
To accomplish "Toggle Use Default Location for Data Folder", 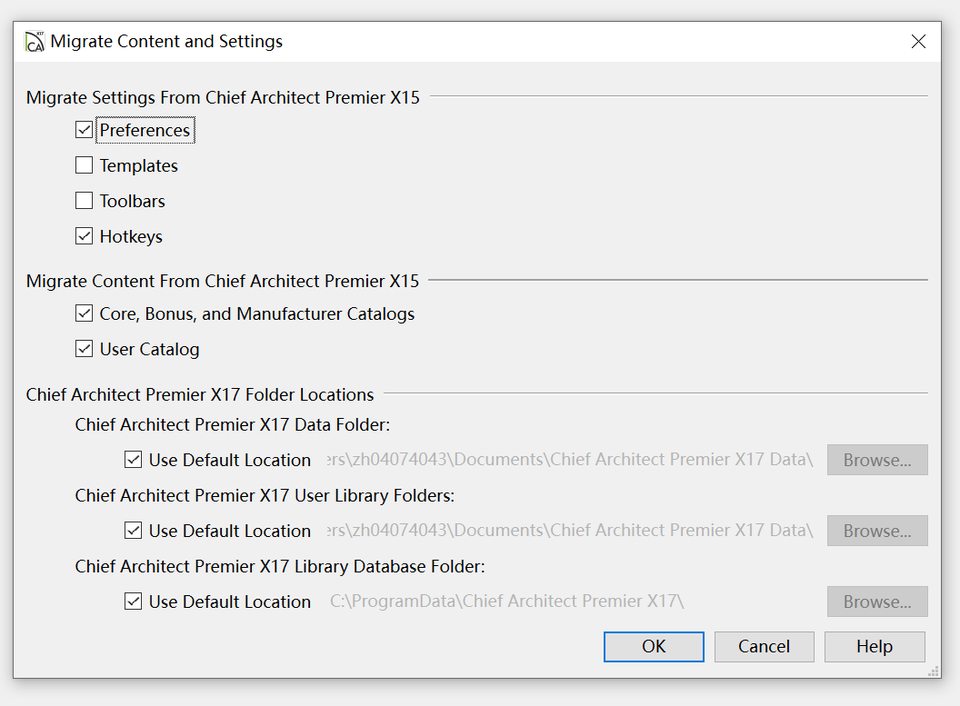I will 133,460.
